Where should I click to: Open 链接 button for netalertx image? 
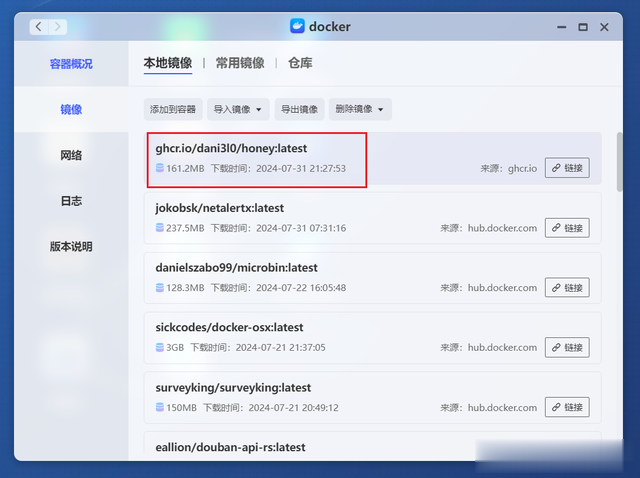567,228
